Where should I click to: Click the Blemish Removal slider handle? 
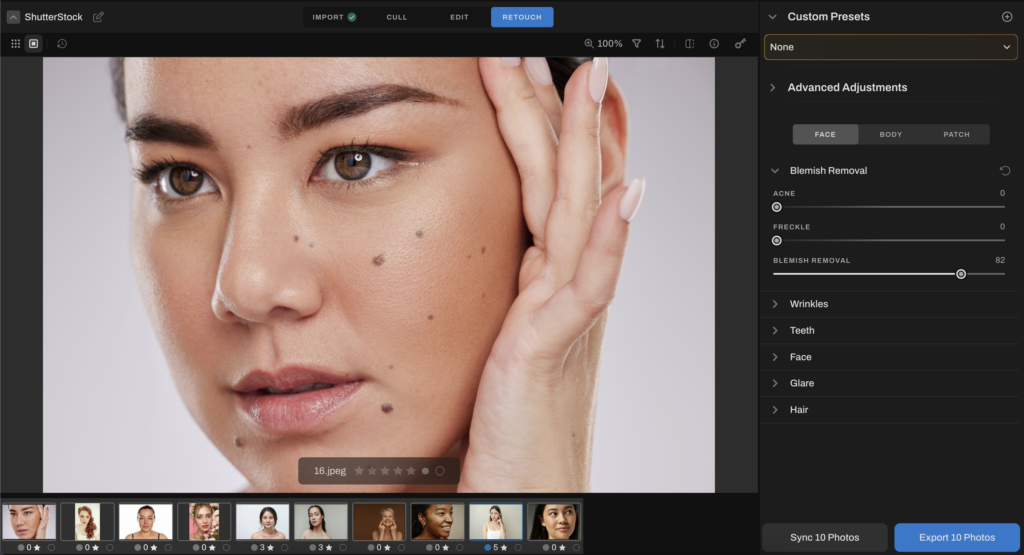point(961,274)
